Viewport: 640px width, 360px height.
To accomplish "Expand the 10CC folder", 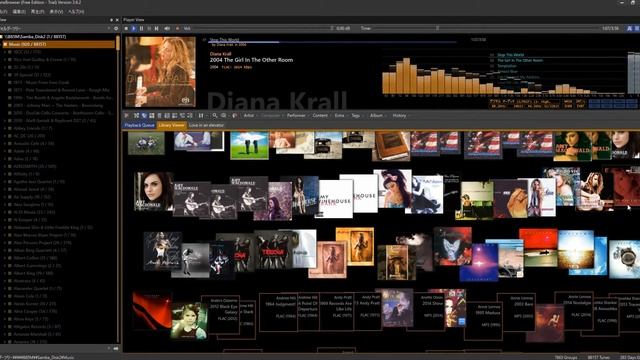I will (5, 52).
